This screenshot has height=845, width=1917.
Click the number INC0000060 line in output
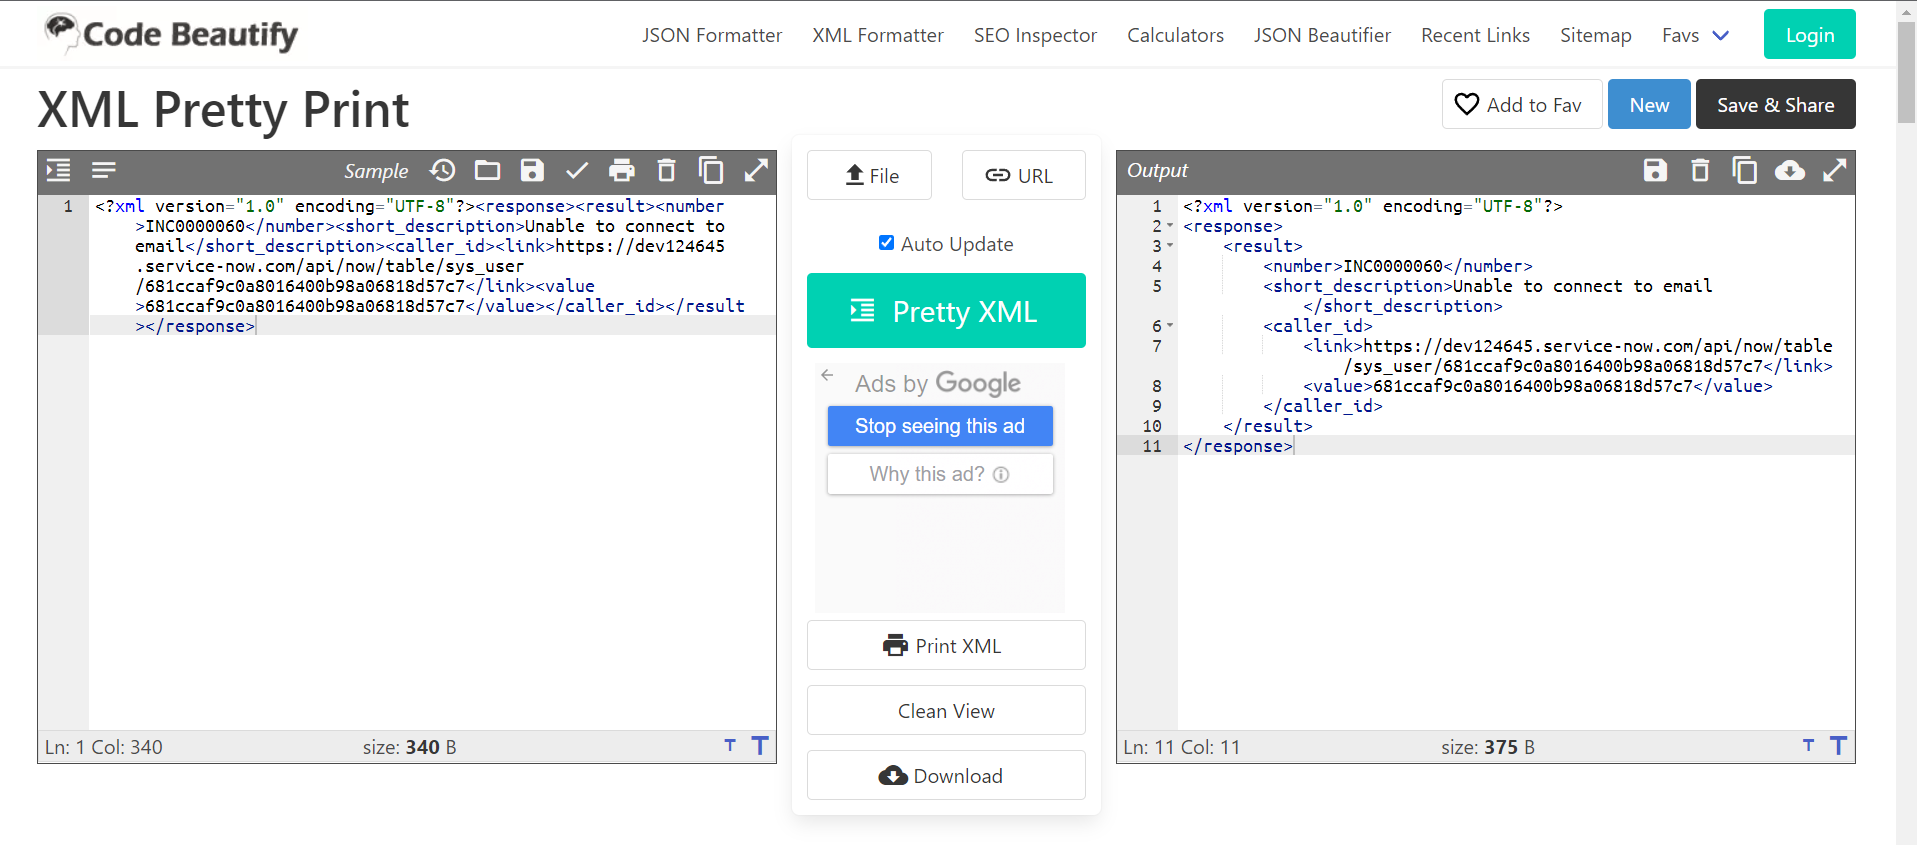click(1397, 266)
